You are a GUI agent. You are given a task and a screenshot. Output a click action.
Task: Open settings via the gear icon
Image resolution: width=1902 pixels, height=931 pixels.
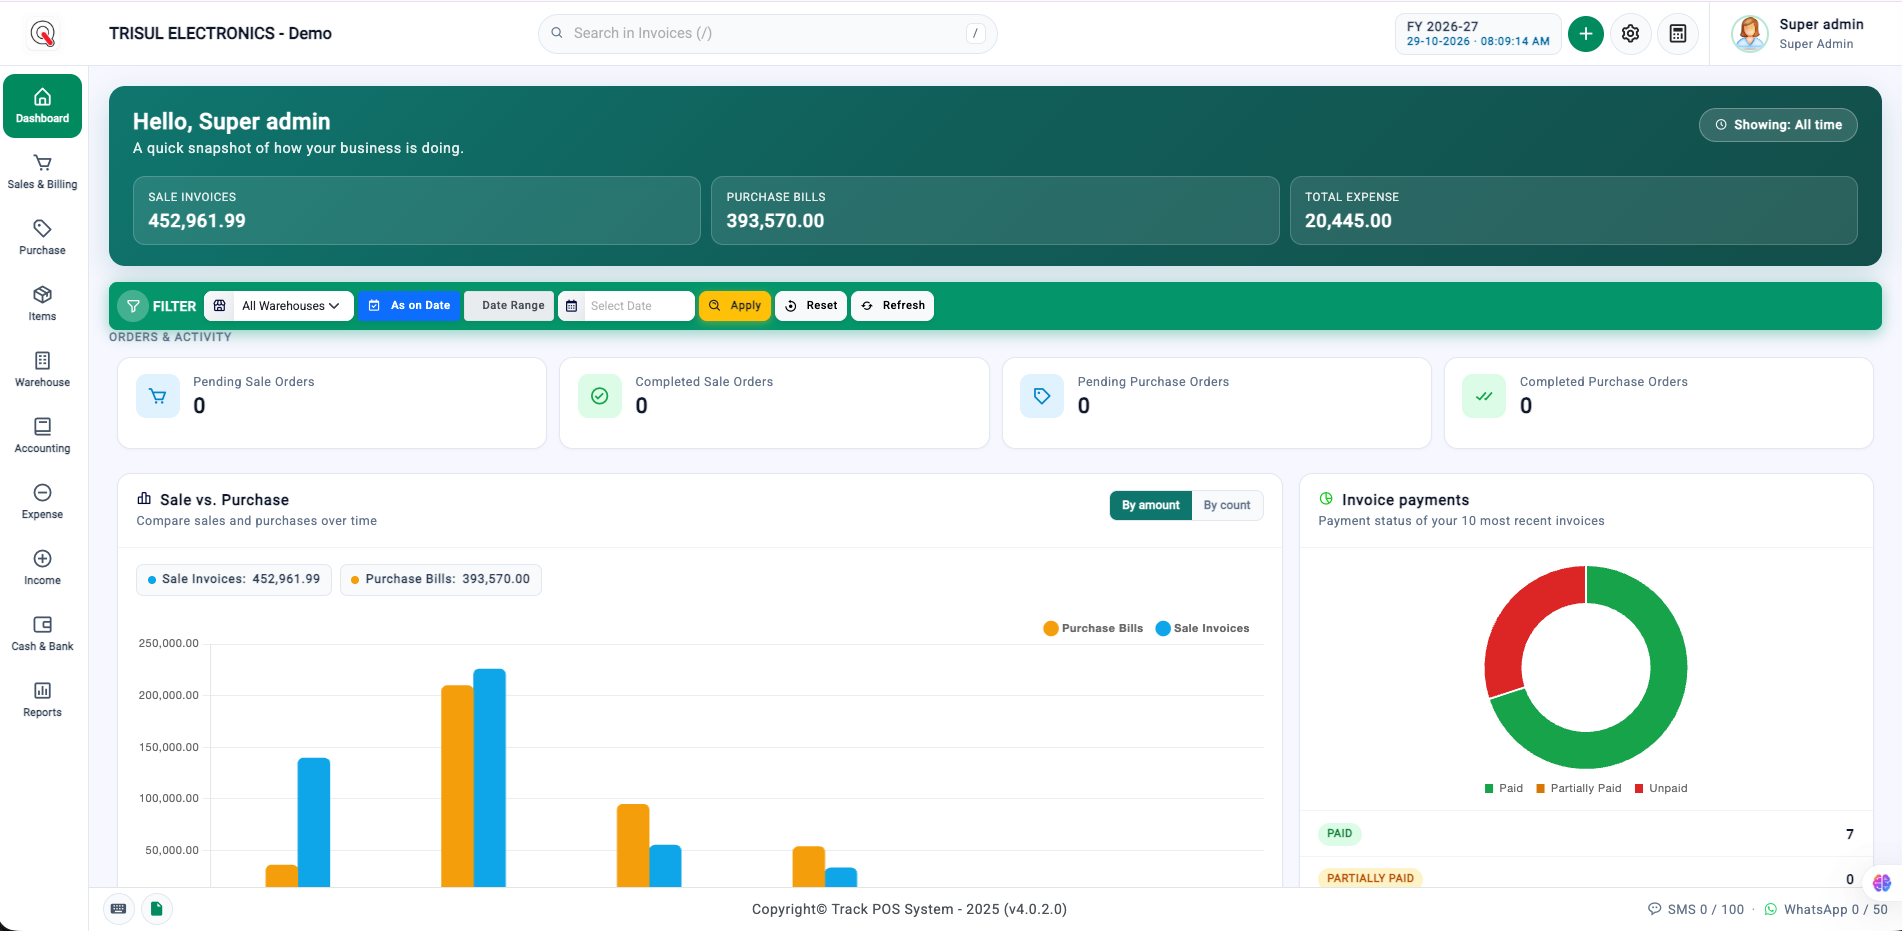[x=1630, y=34]
